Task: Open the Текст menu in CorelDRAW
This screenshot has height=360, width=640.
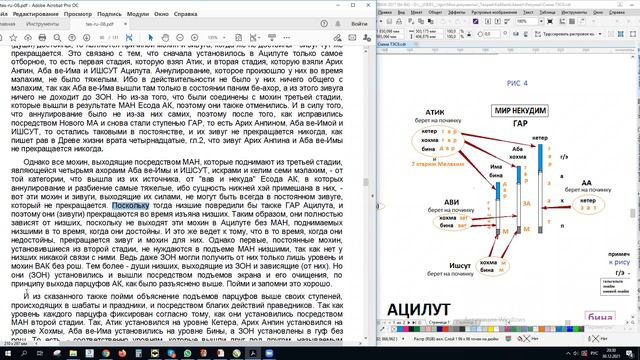Action: point(528,12)
